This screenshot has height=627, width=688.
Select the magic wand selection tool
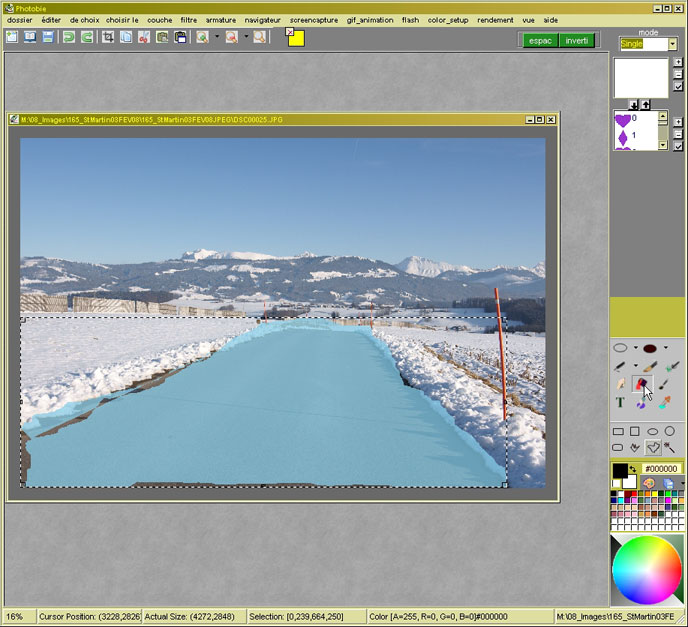(x=669, y=447)
